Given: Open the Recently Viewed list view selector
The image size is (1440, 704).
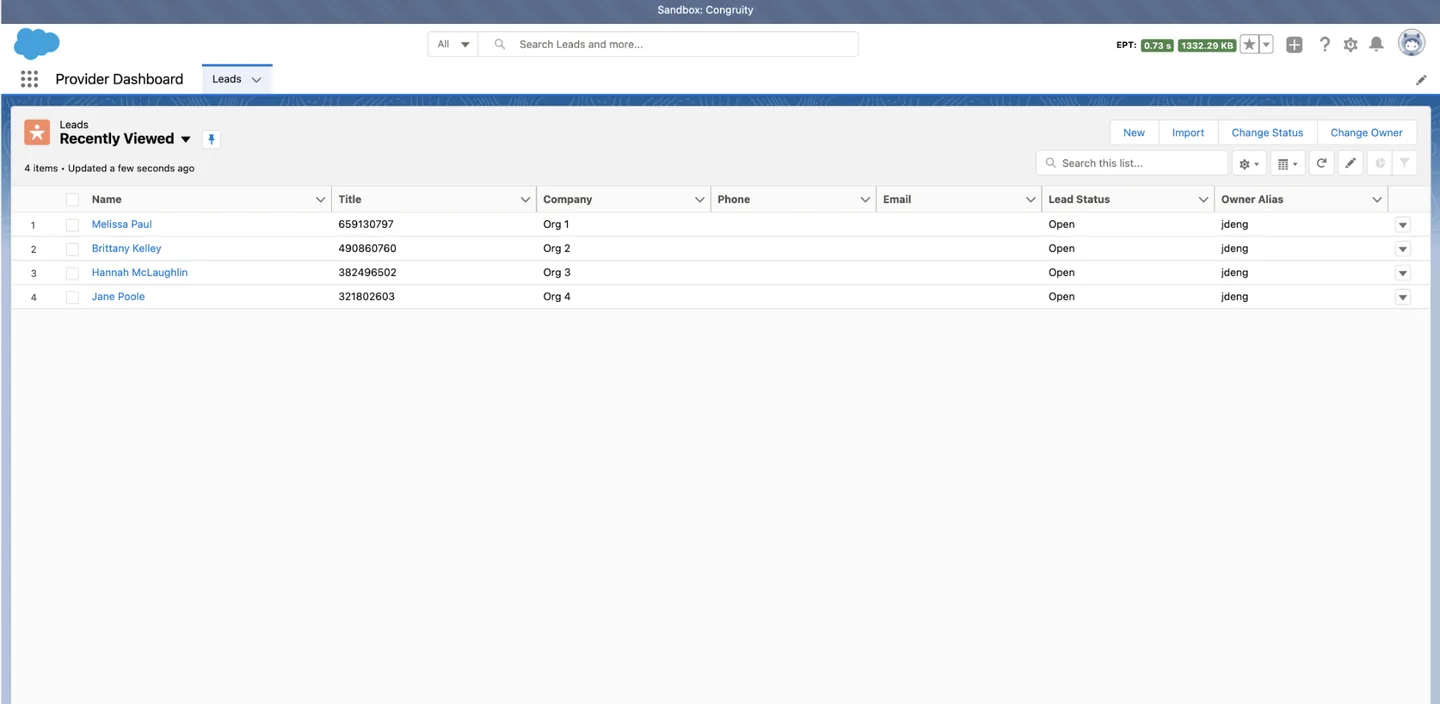Looking at the screenshot, I should pyautogui.click(x=186, y=139).
